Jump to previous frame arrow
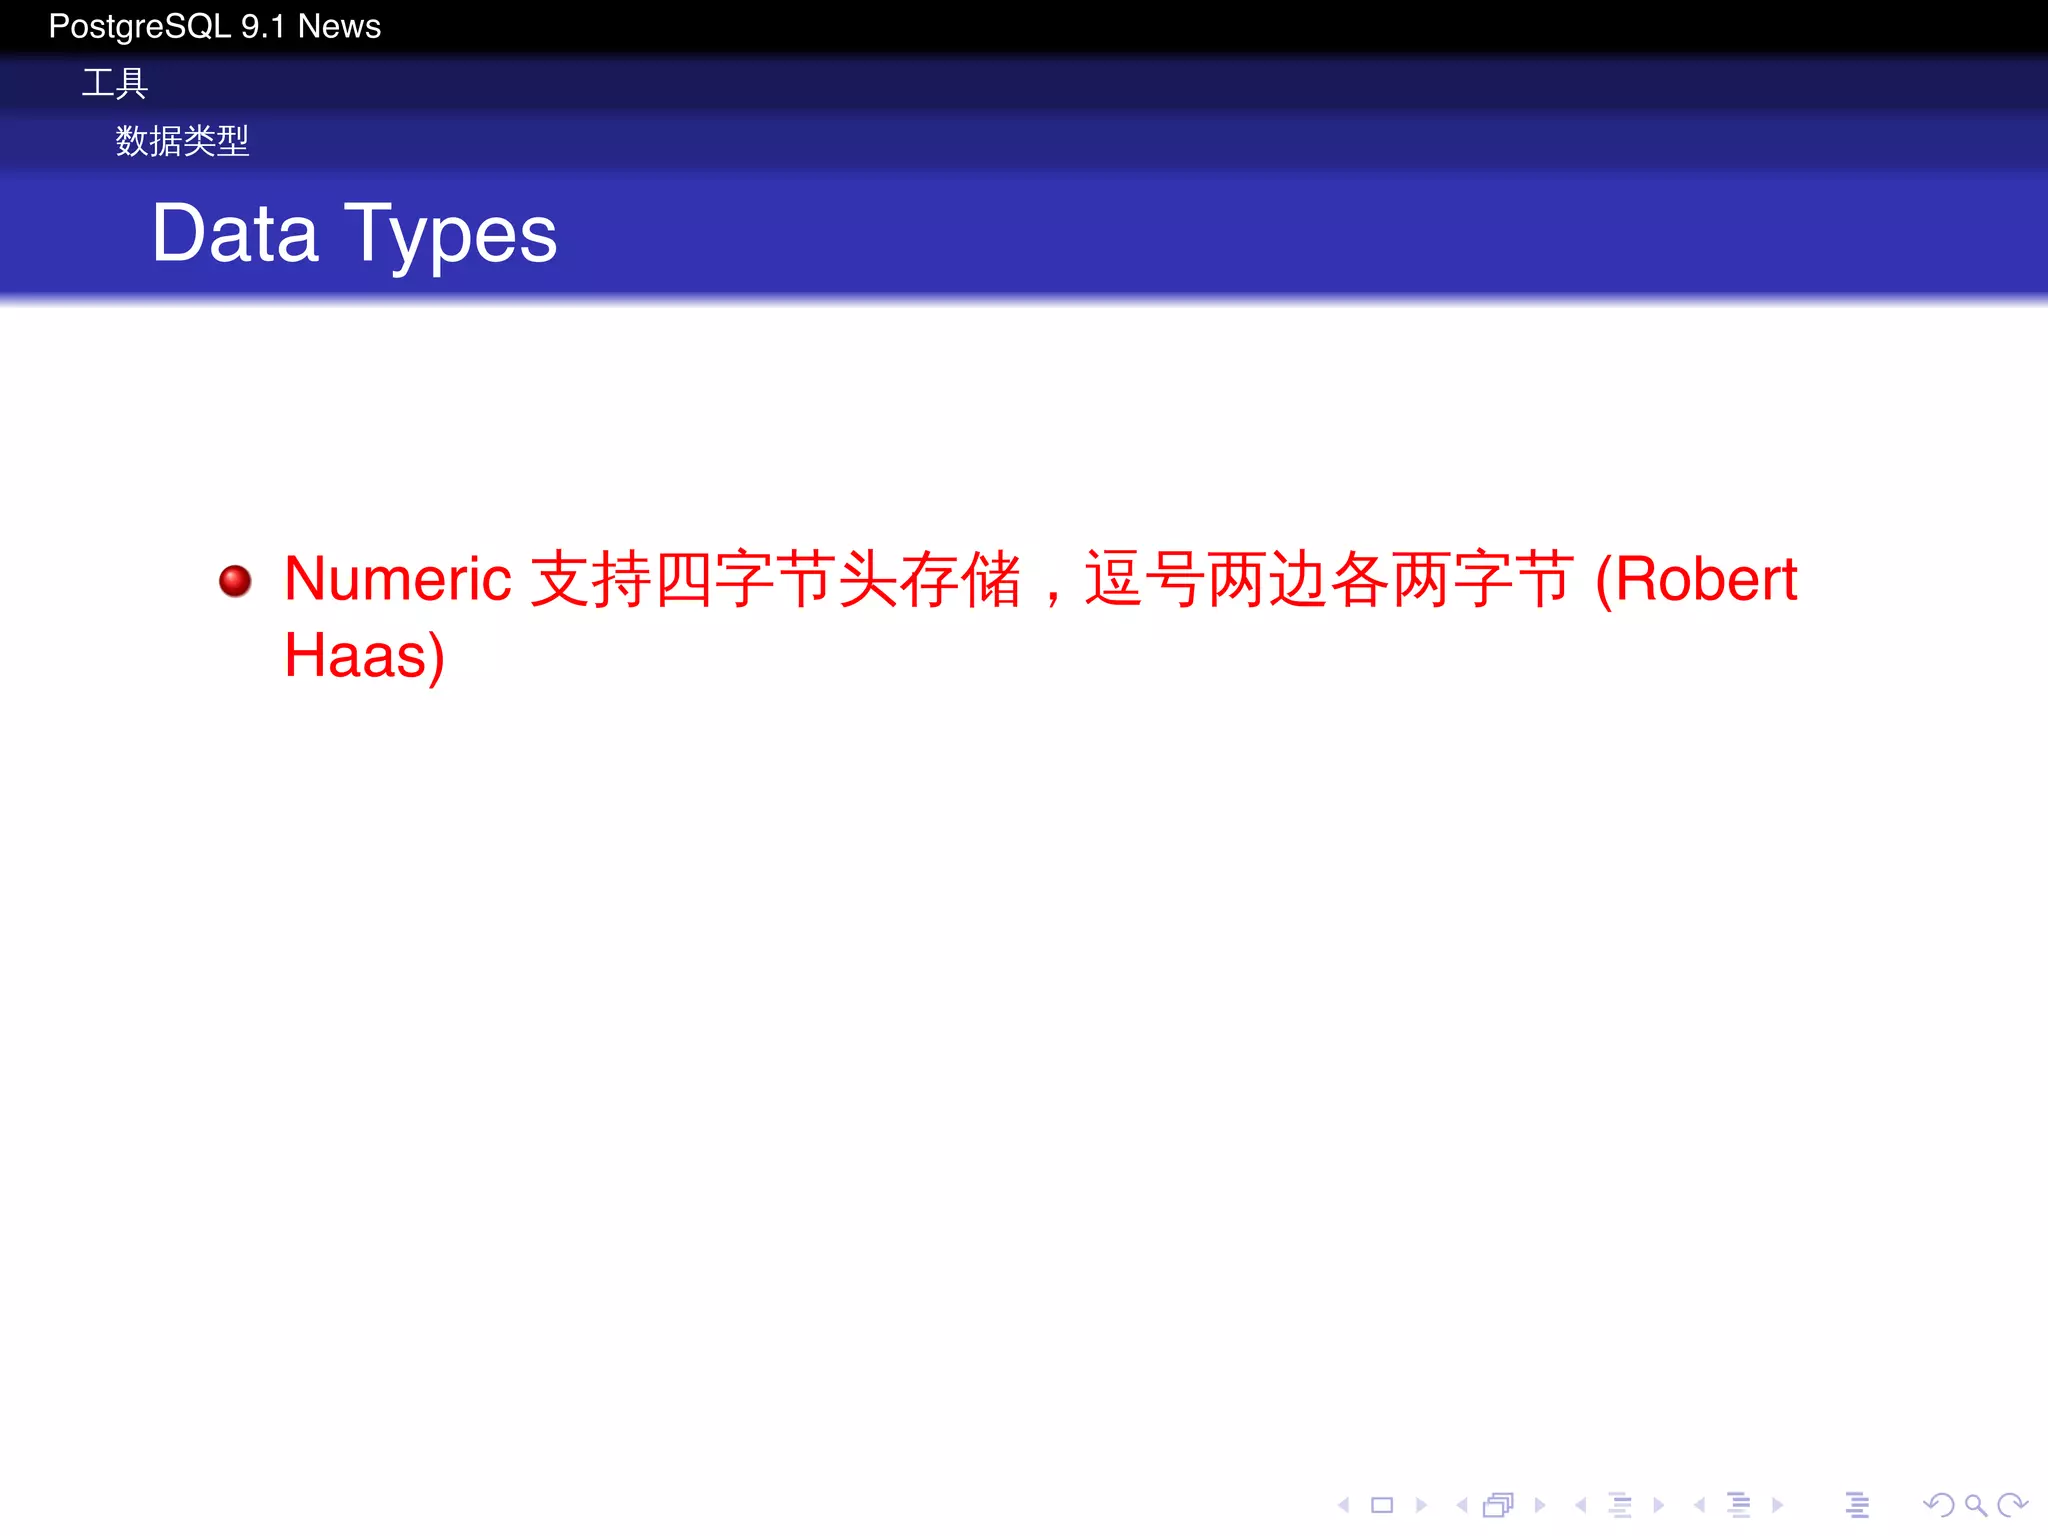Viewport: 2048px width, 1536px height. pos(1462,1505)
